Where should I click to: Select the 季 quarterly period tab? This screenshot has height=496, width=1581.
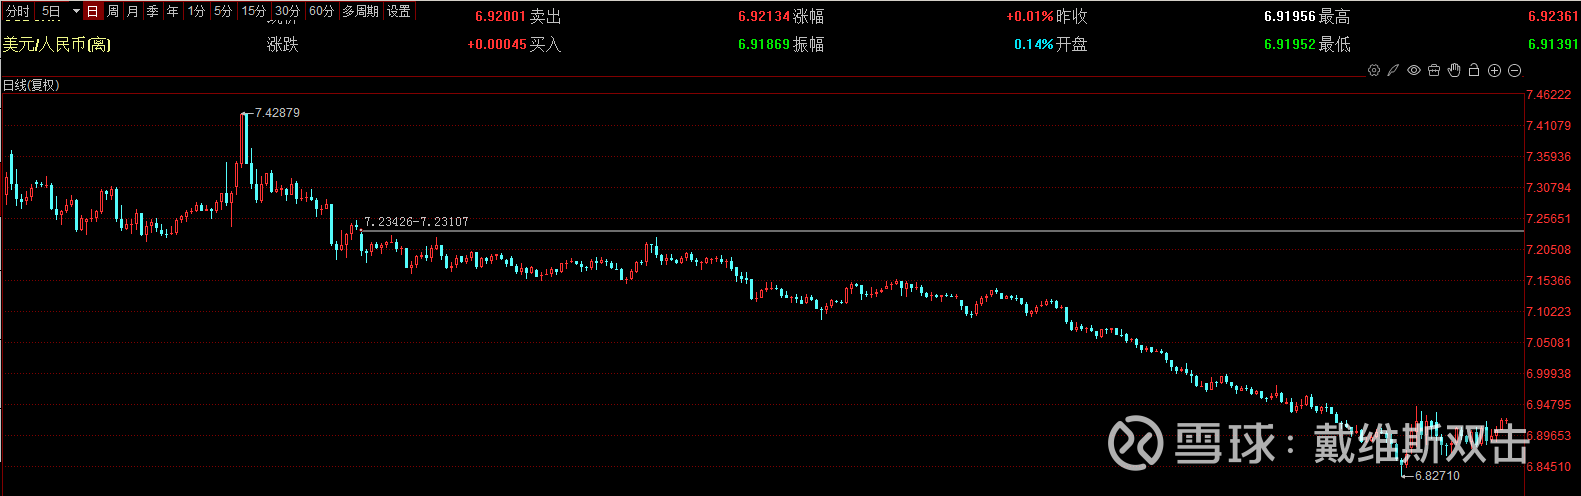(153, 11)
